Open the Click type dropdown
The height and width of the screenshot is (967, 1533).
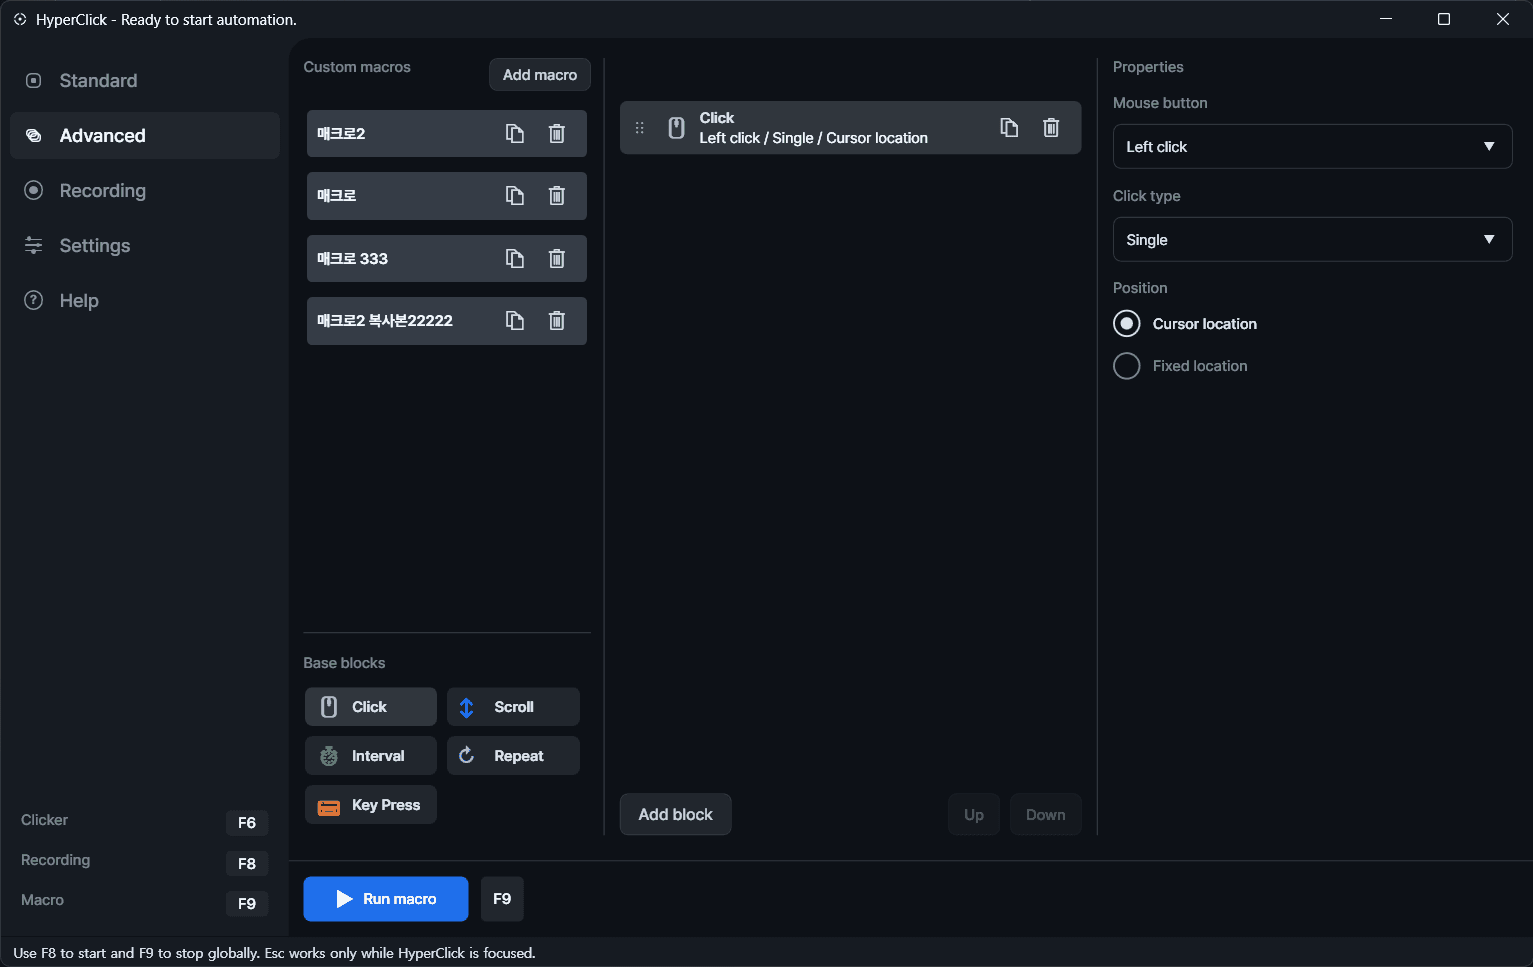pyautogui.click(x=1311, y=239)
